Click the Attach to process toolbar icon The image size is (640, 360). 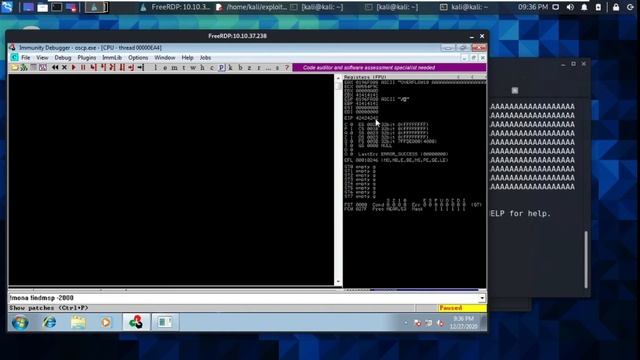click(24, 67)
